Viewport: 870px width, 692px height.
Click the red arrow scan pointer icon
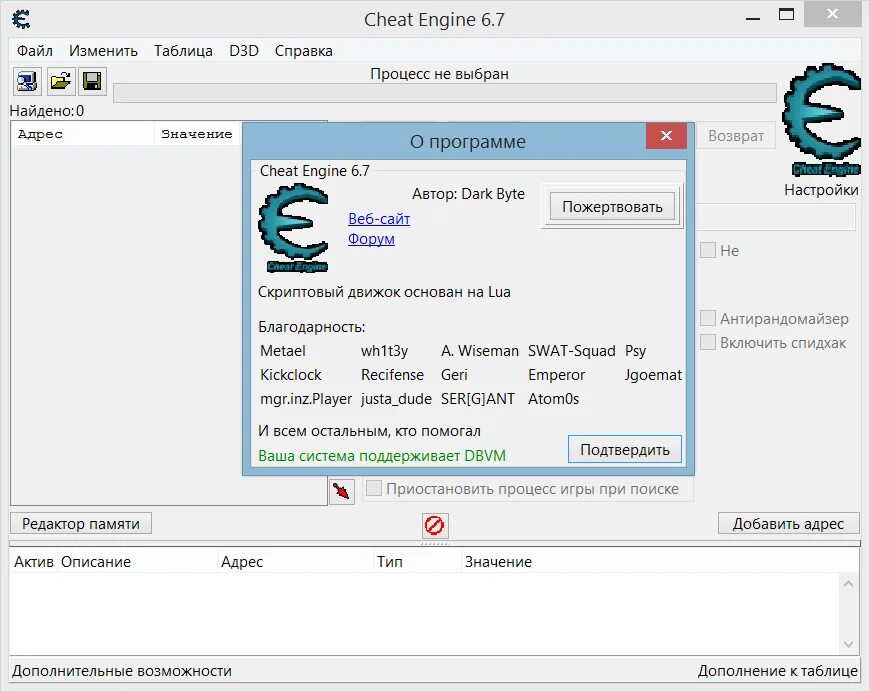(x=341, y=491)
